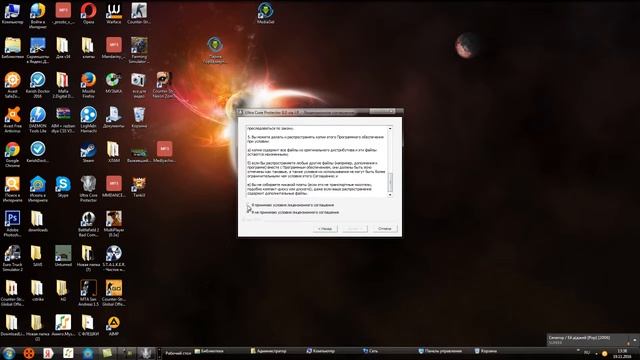
Task: Open the Администратор taskbar toolbar link
Action: pyautogui.click(x=269, y=351)
